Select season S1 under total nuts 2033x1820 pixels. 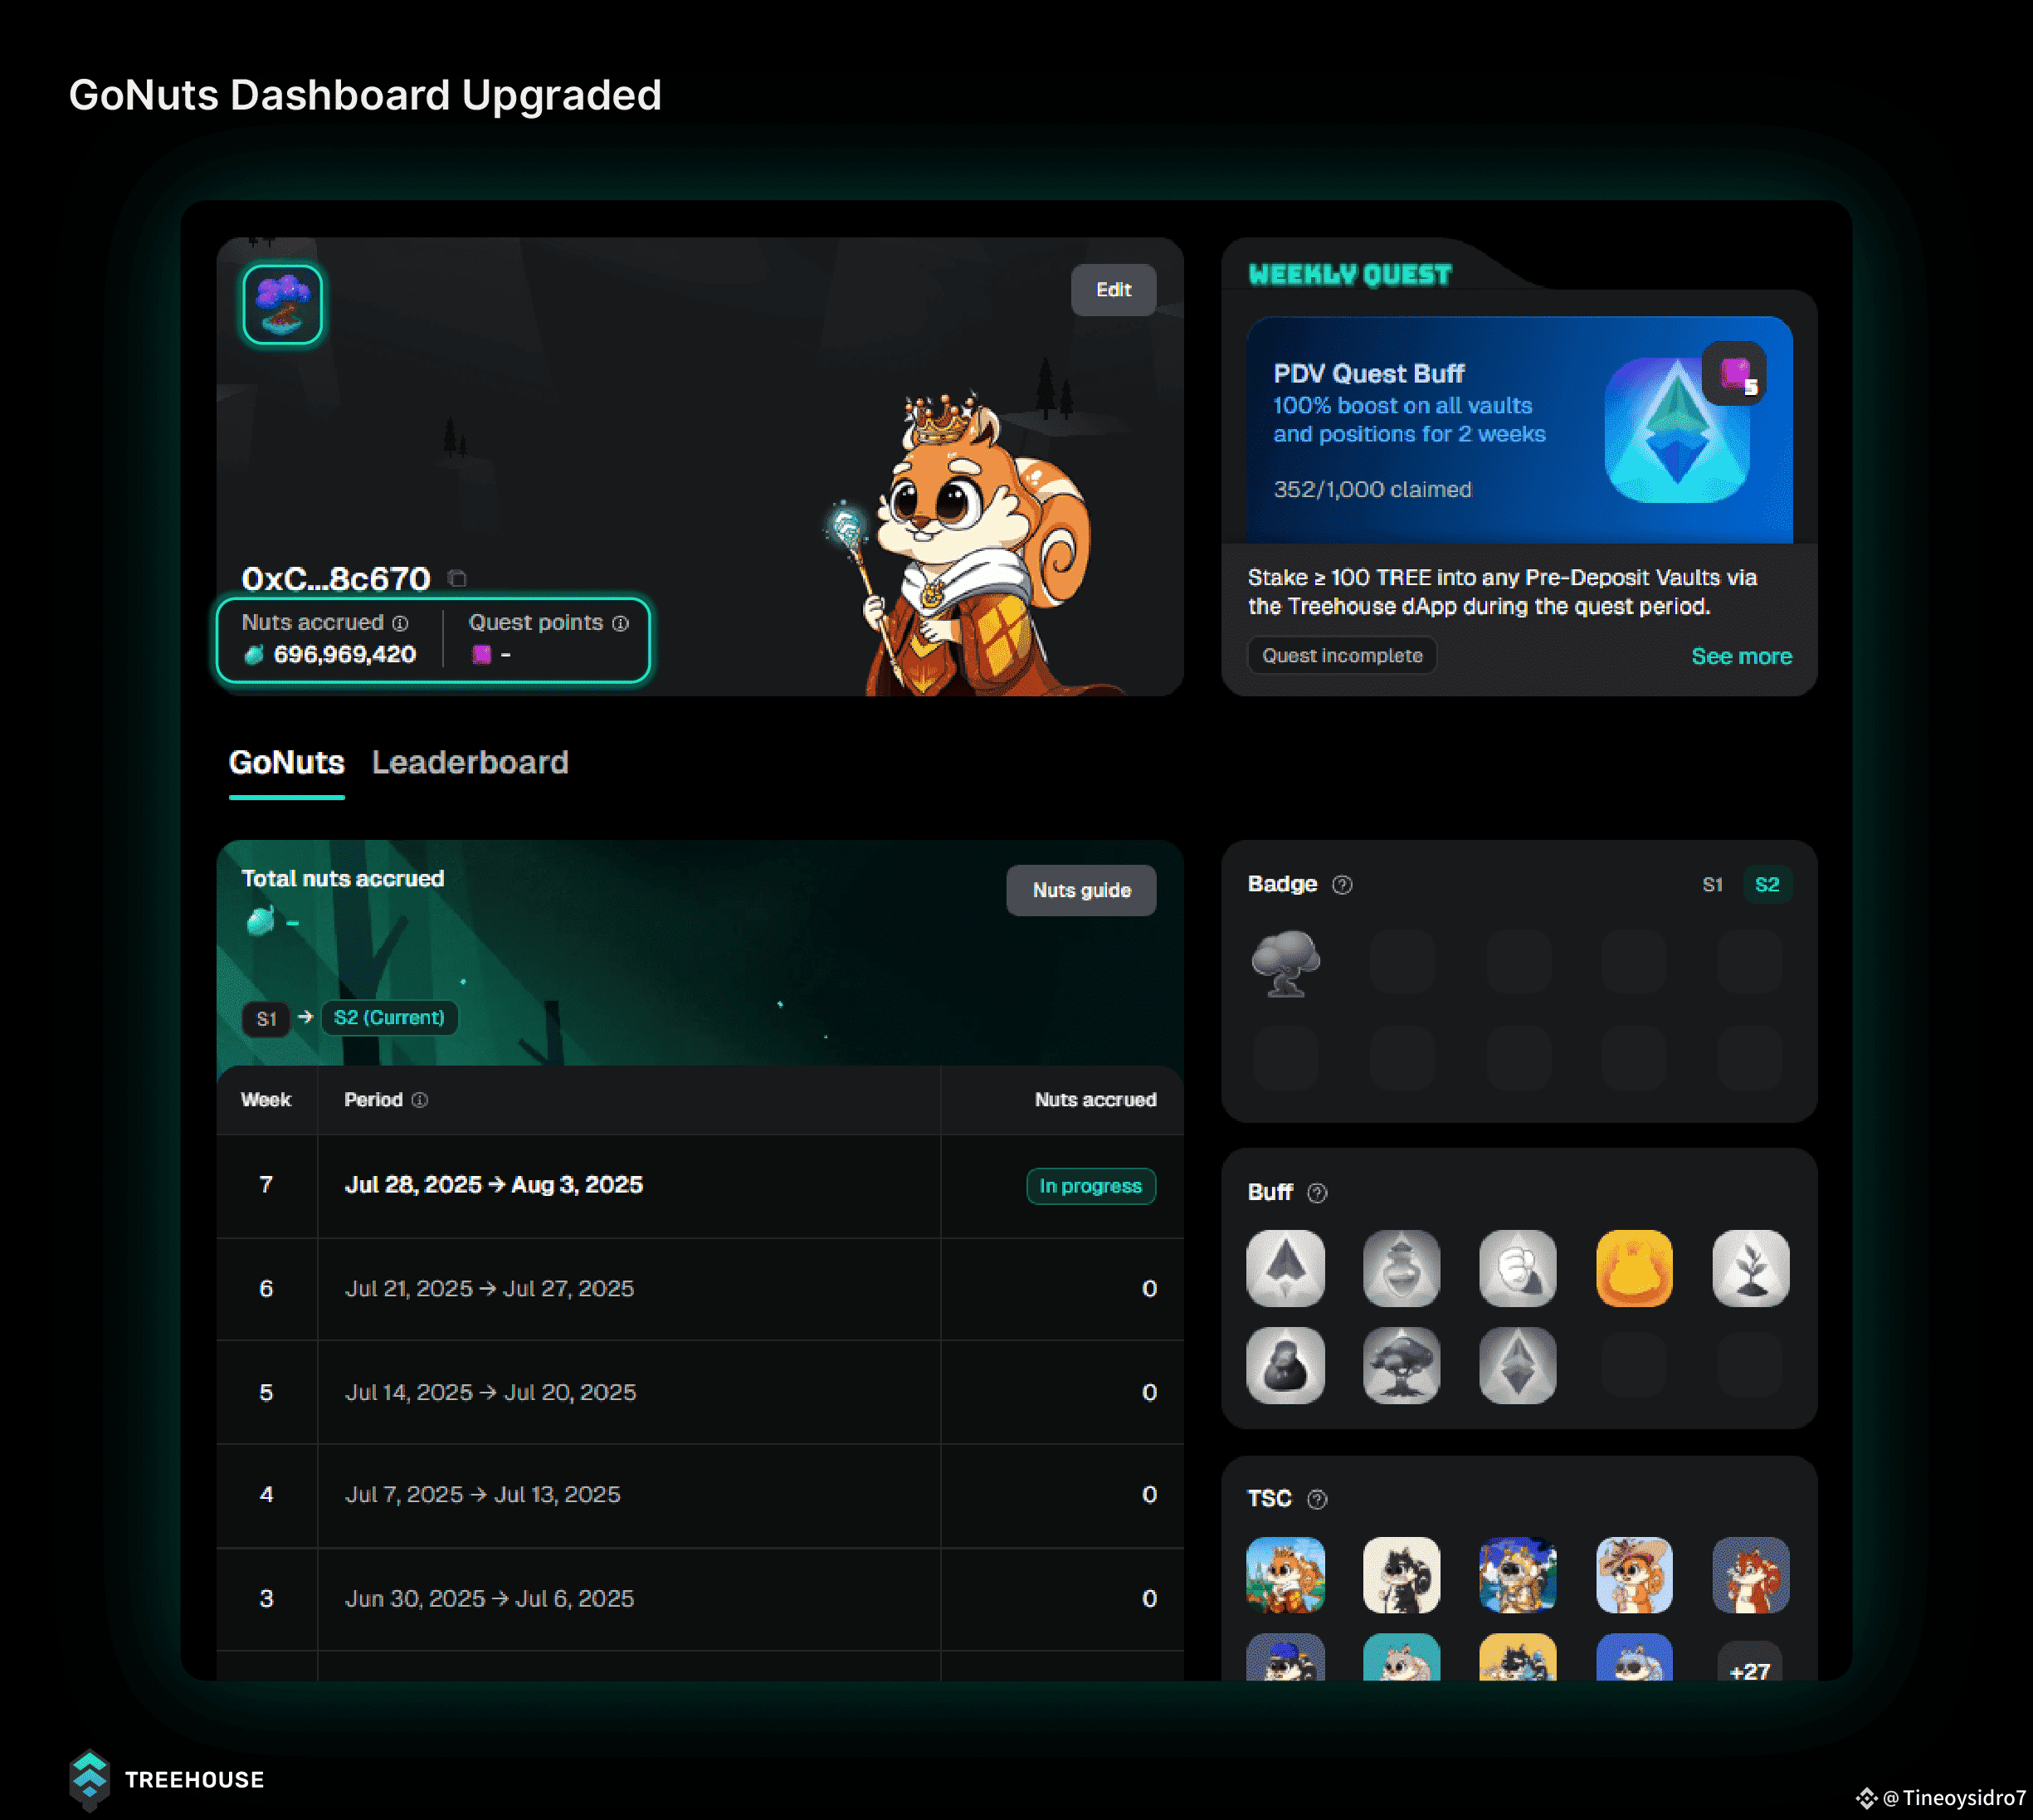click(266, 1019)
